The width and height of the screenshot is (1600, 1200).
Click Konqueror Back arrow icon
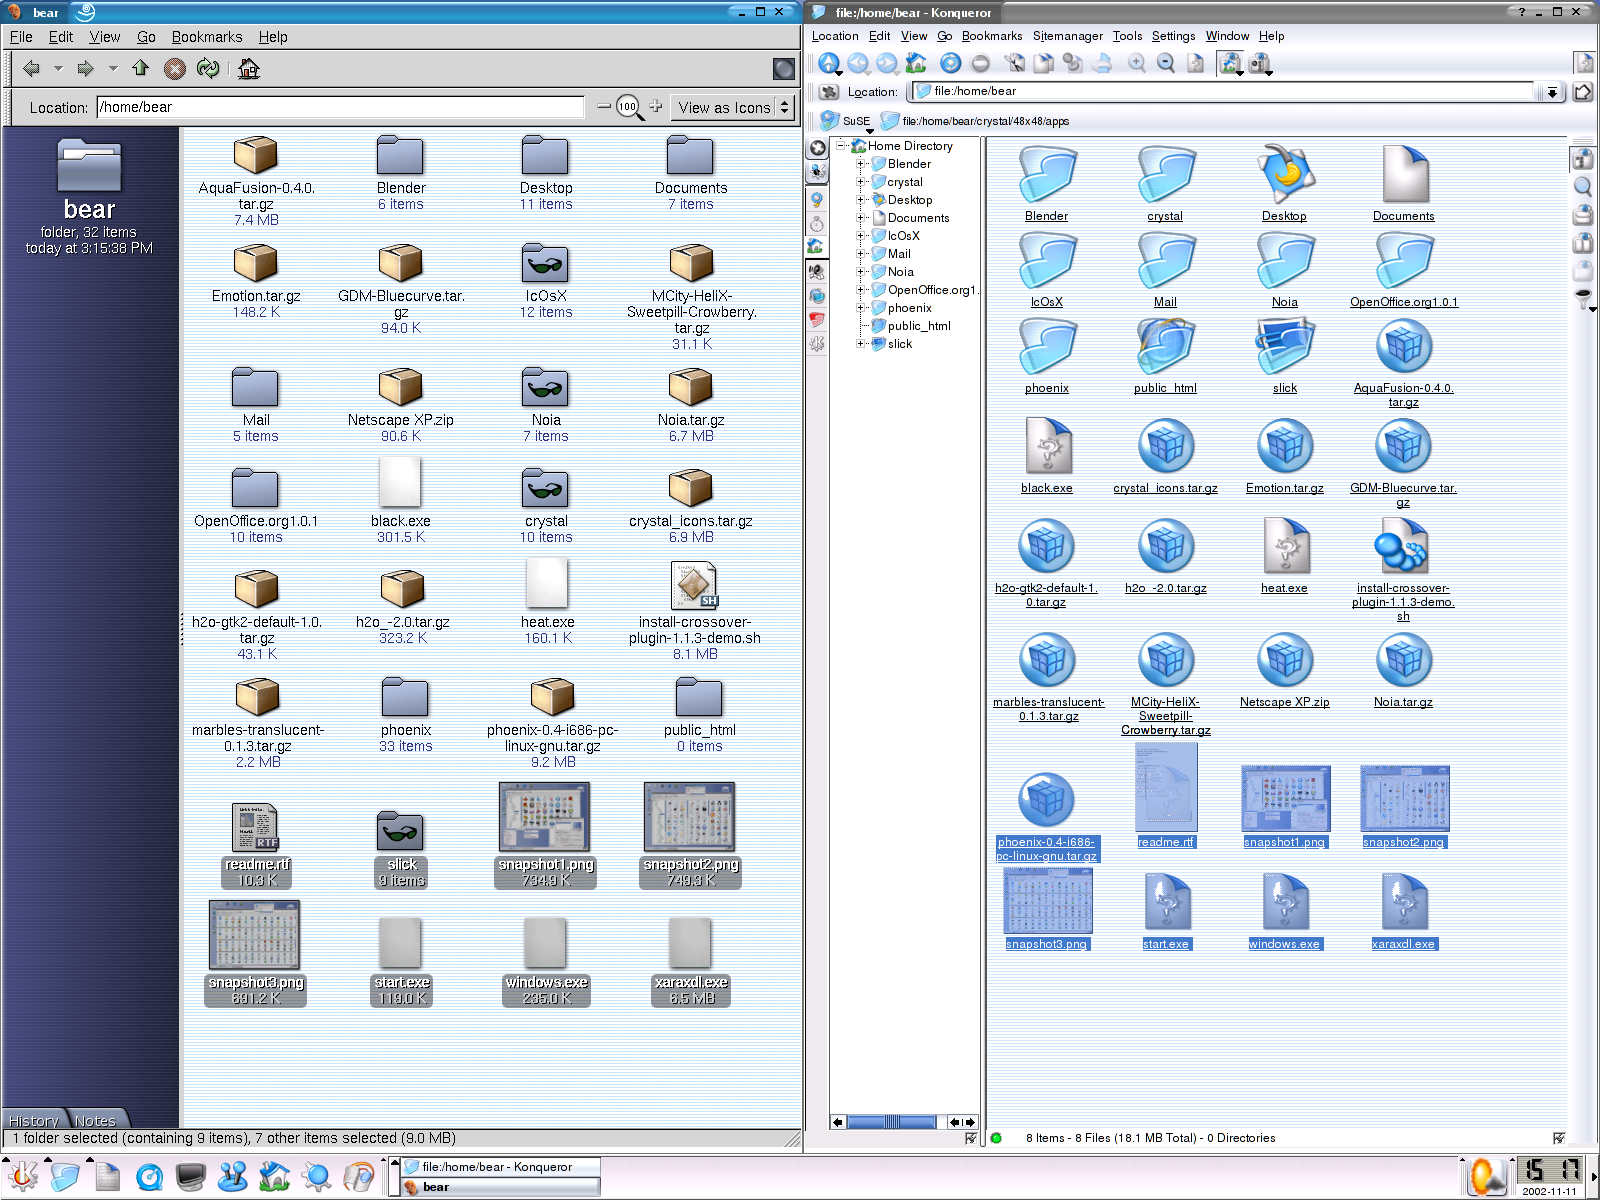coord(858,63)
